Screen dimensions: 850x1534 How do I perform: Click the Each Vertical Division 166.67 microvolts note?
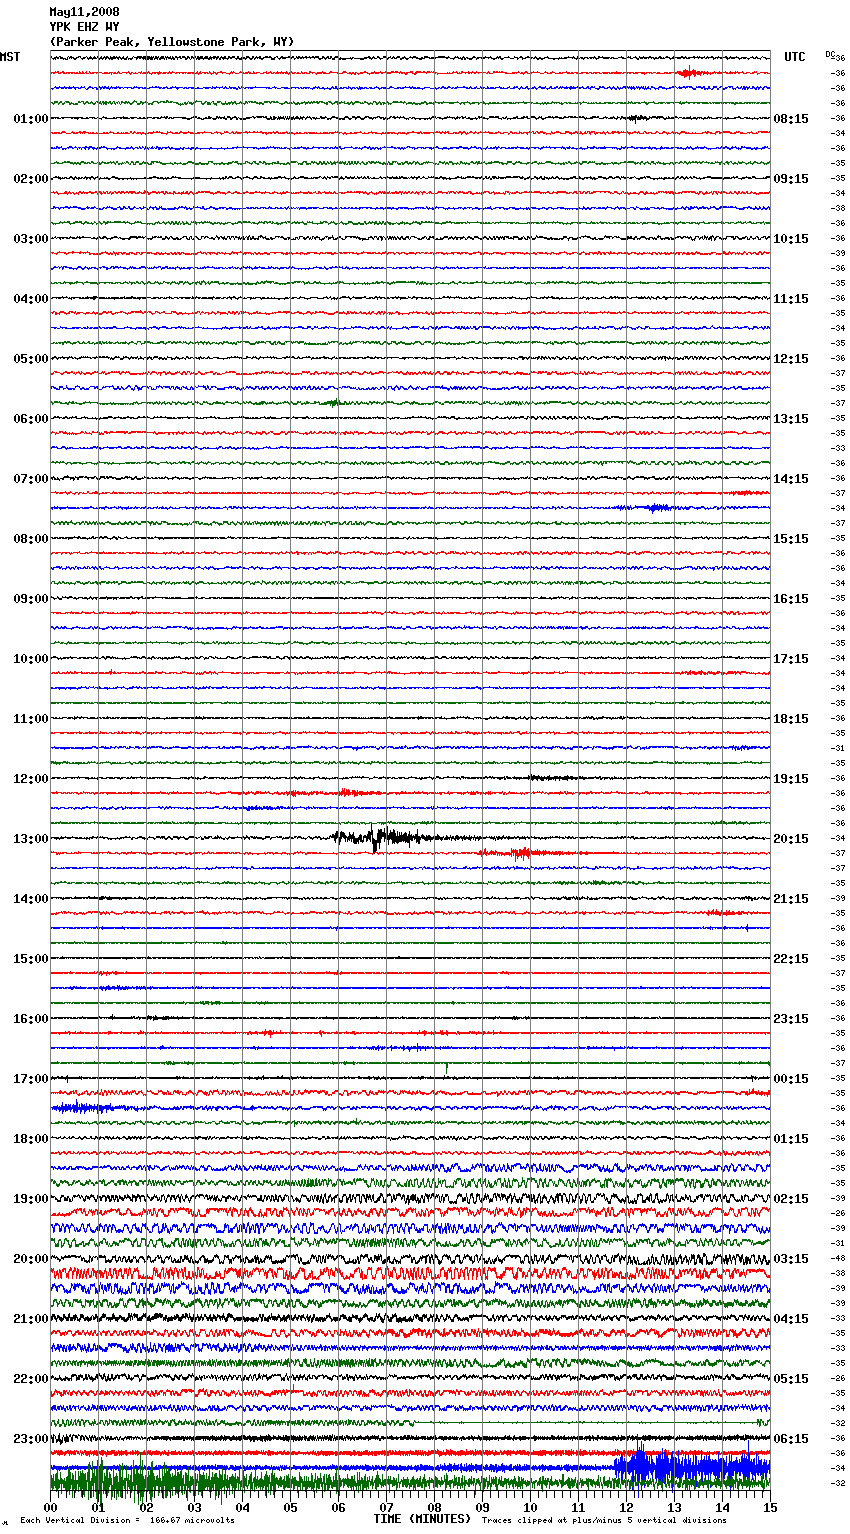[x=127, y=1520]
